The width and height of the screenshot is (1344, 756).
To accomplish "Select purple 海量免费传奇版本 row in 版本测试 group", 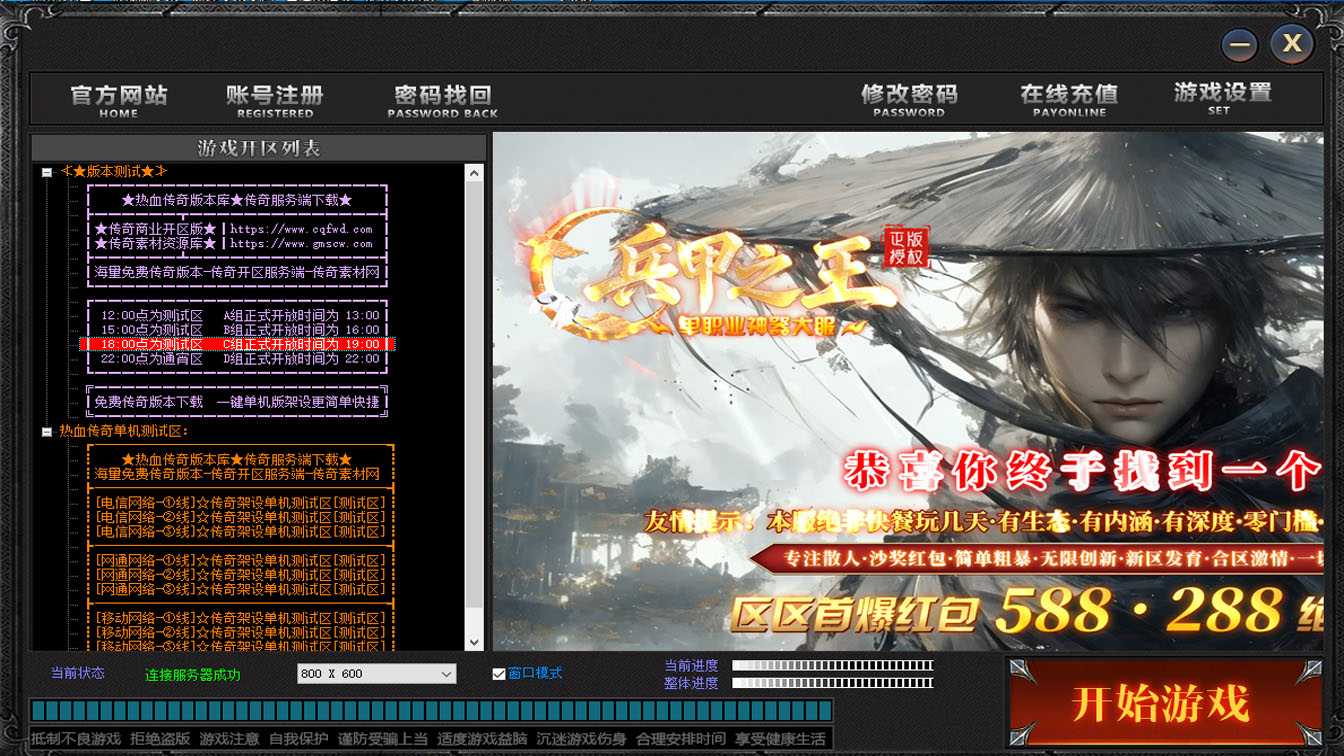I will [x=237, y=272].
